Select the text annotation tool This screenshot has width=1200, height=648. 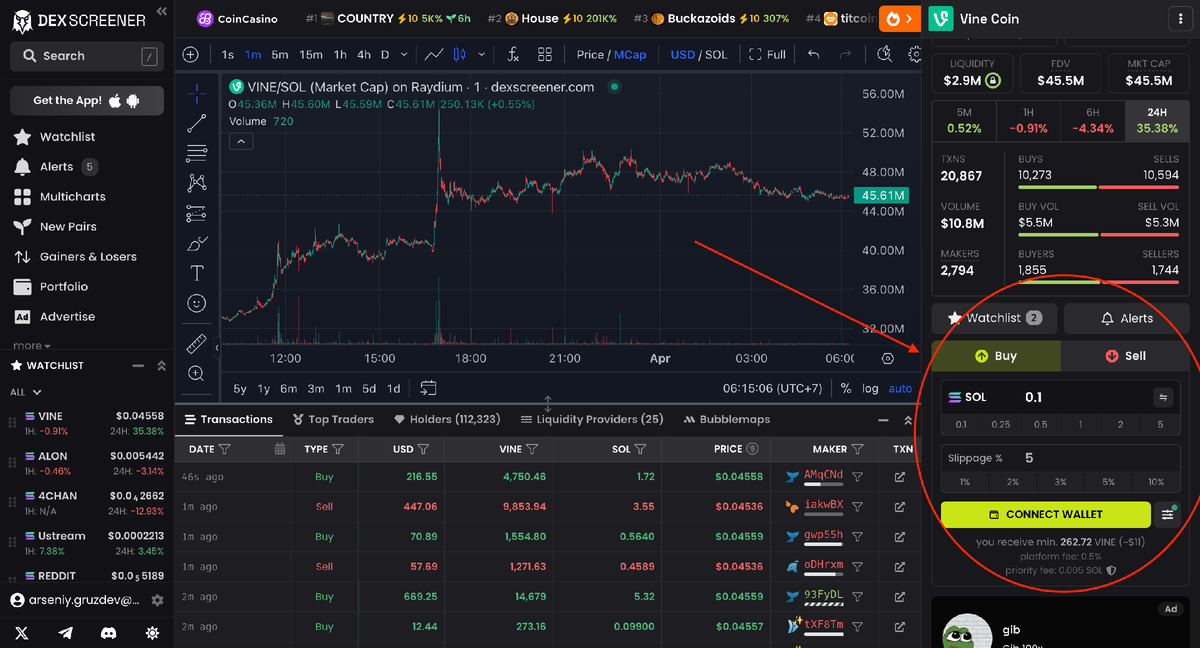coord(197,273)
